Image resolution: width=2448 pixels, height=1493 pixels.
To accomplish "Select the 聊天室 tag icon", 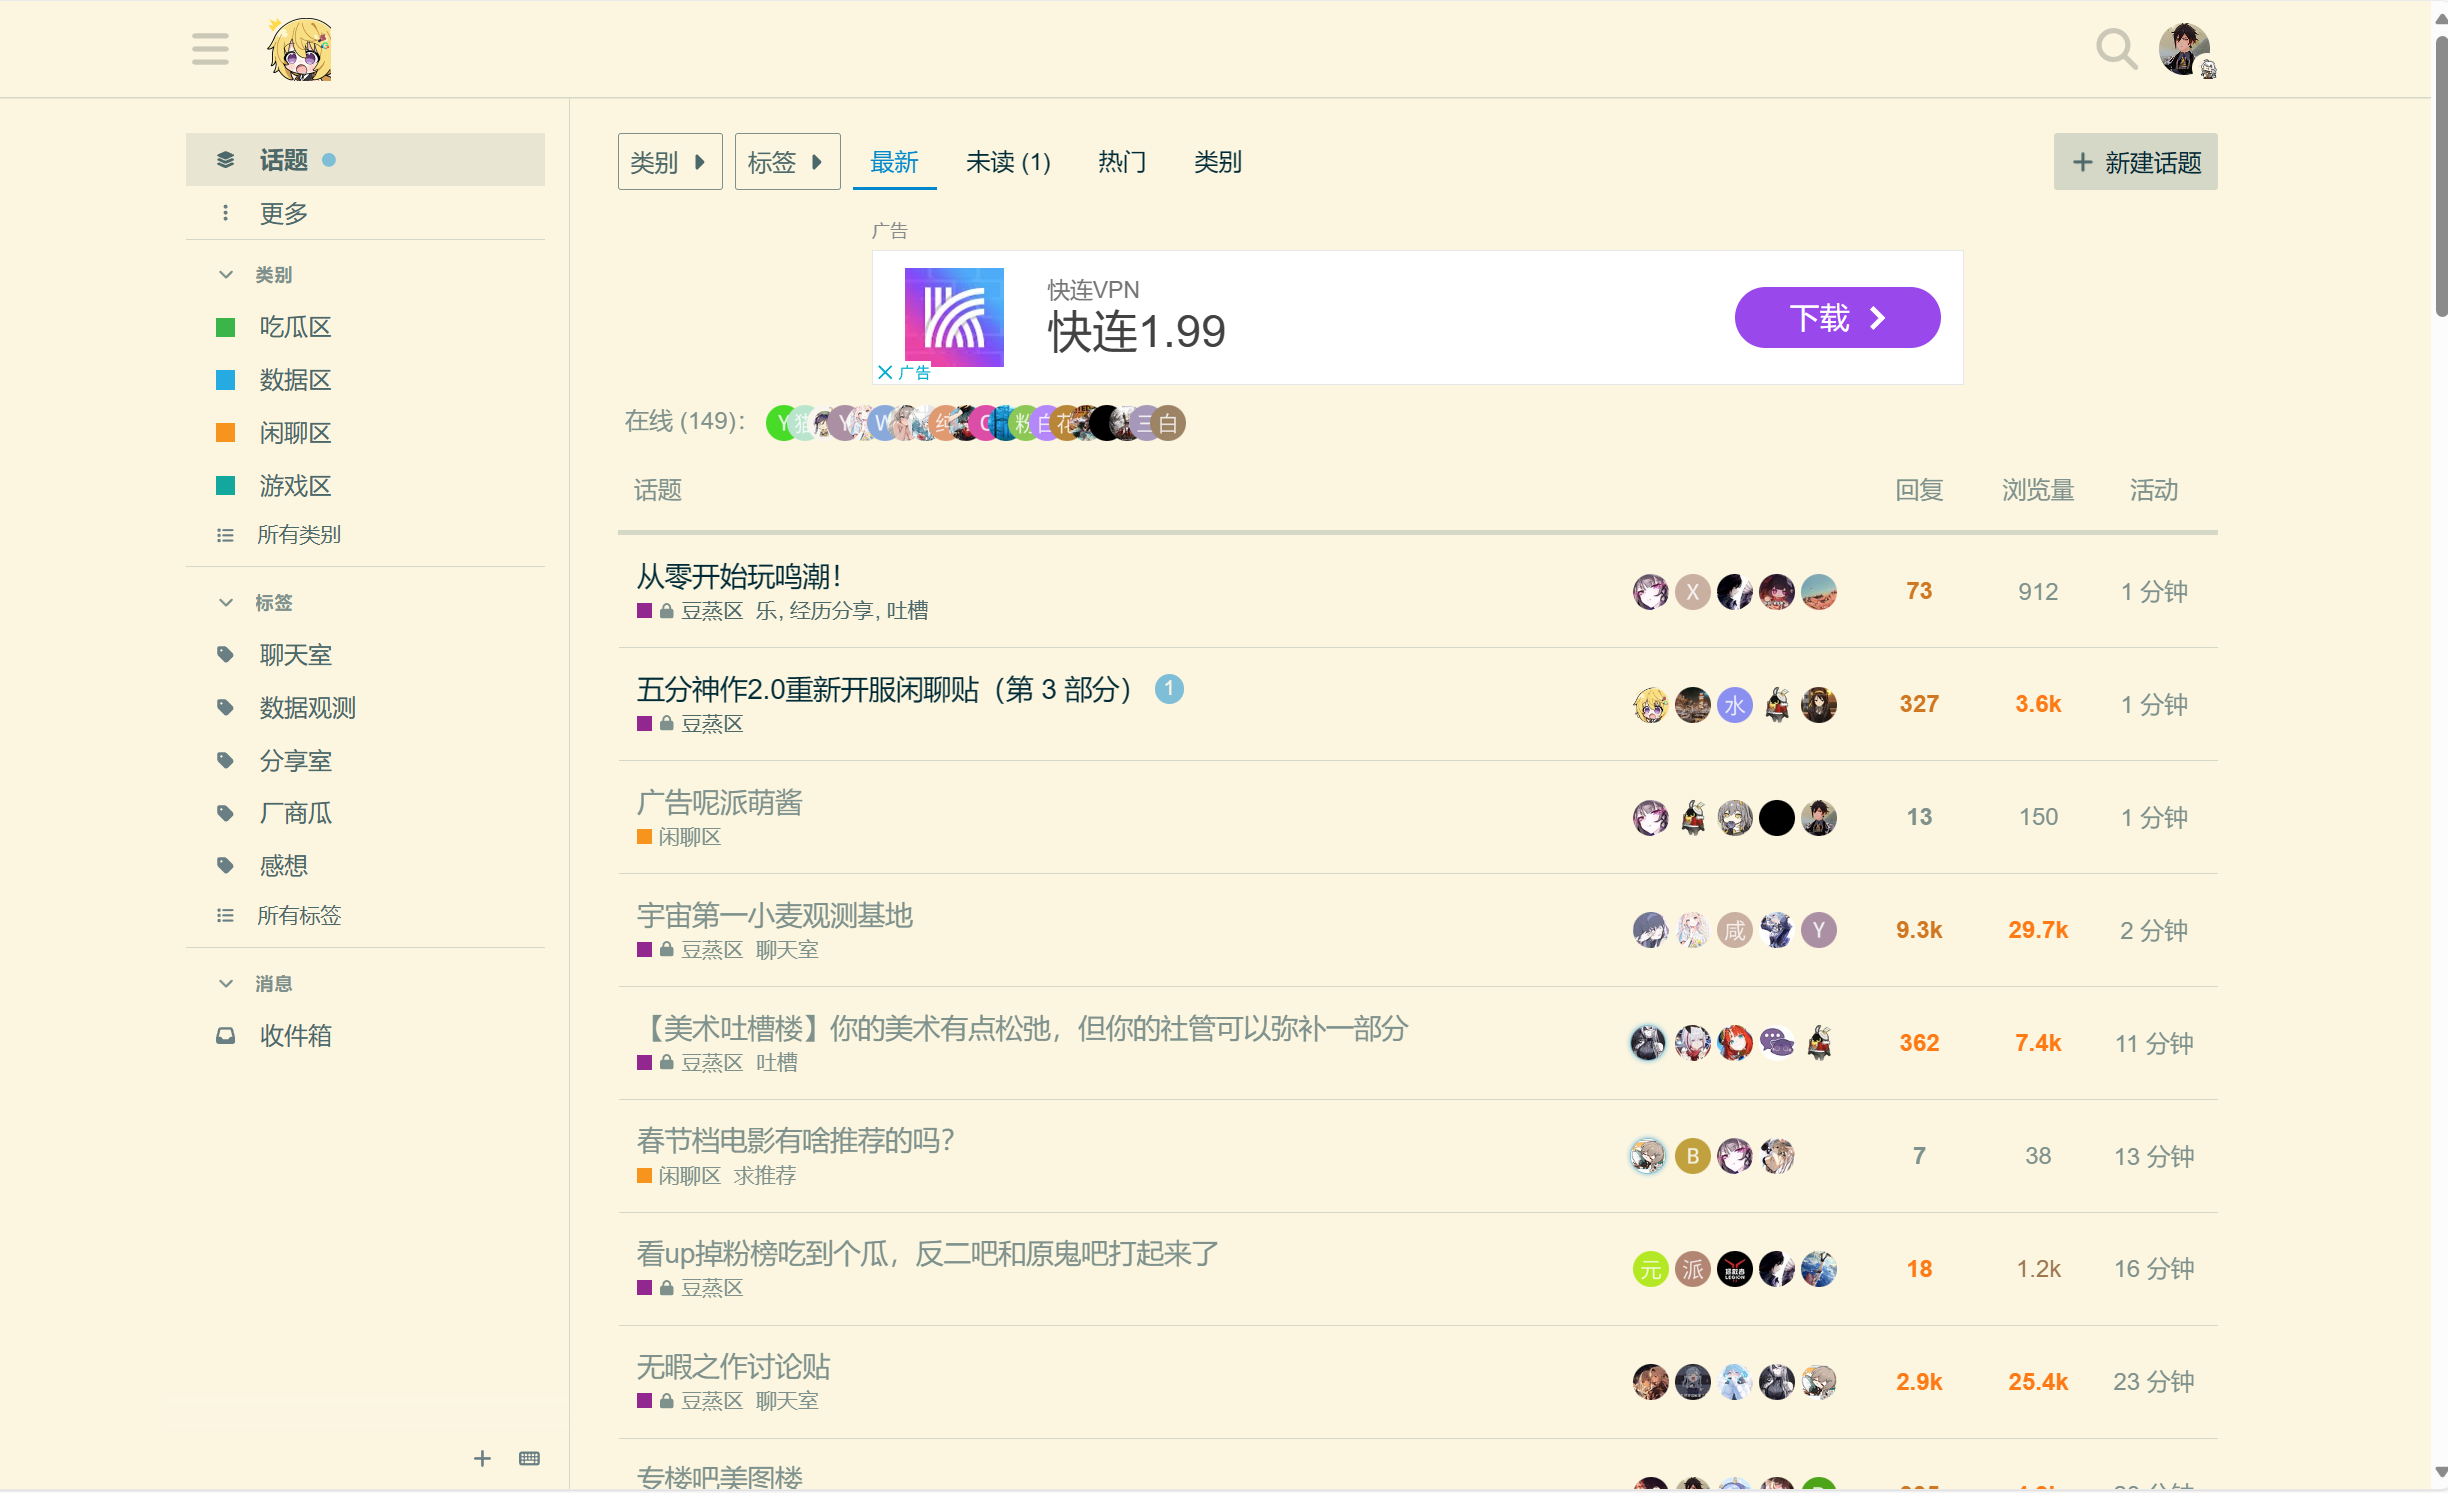I will coord(226,655).
